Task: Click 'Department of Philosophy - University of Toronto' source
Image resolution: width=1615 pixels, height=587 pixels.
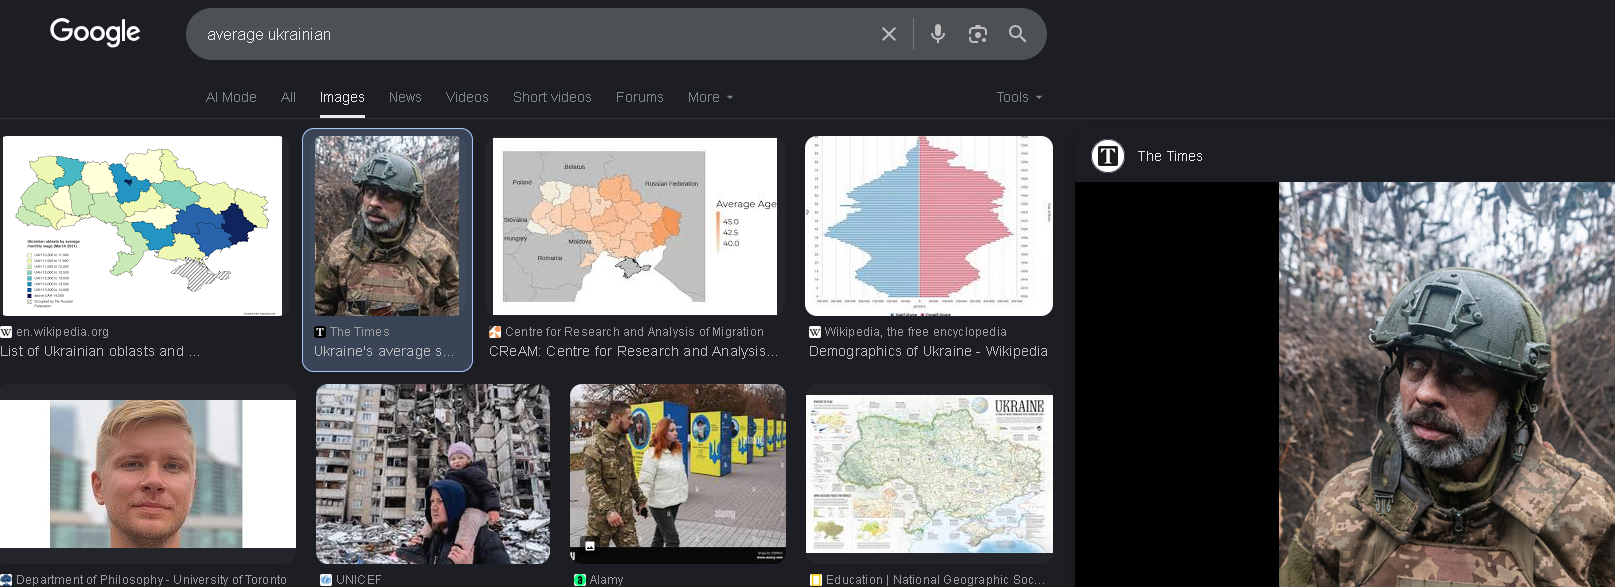Action: click(x=151, y=580)
